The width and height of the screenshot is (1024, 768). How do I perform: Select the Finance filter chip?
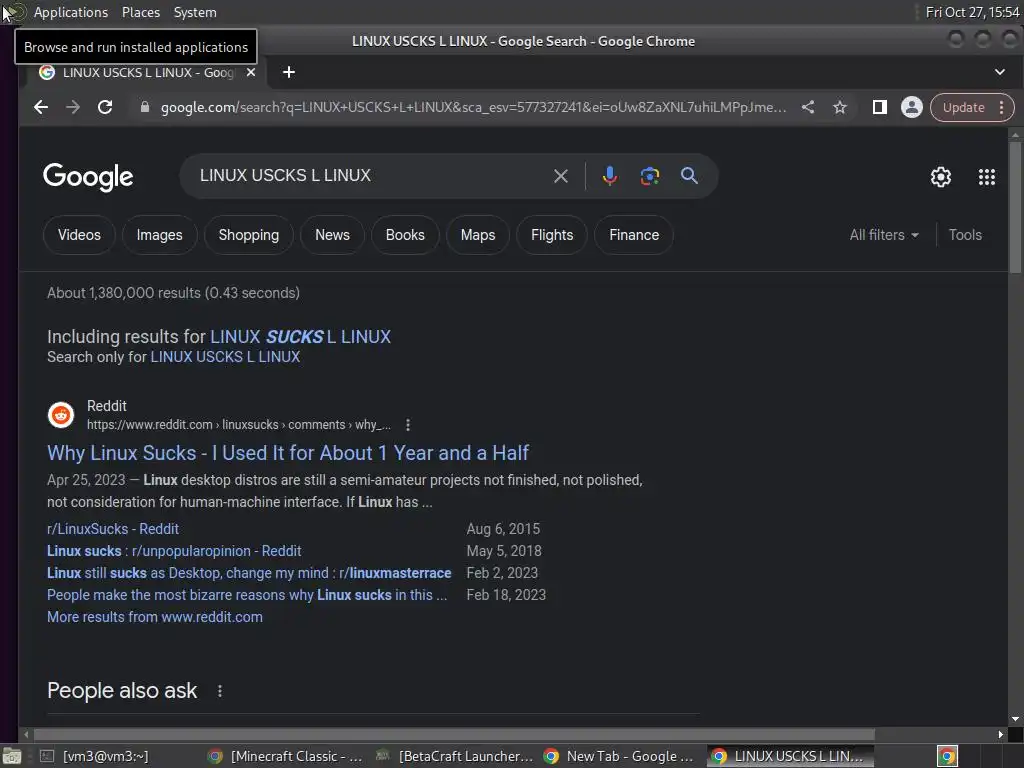[x=633, y=235]
